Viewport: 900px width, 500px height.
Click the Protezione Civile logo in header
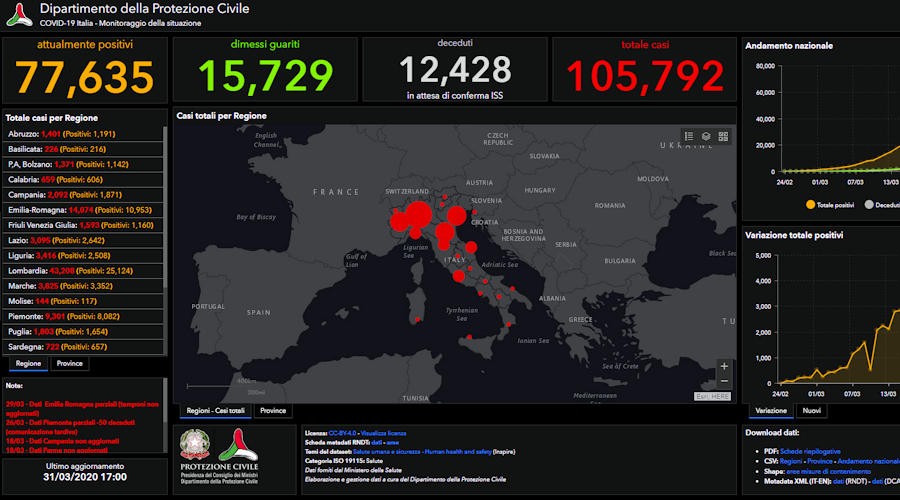[x=18, y=14]
